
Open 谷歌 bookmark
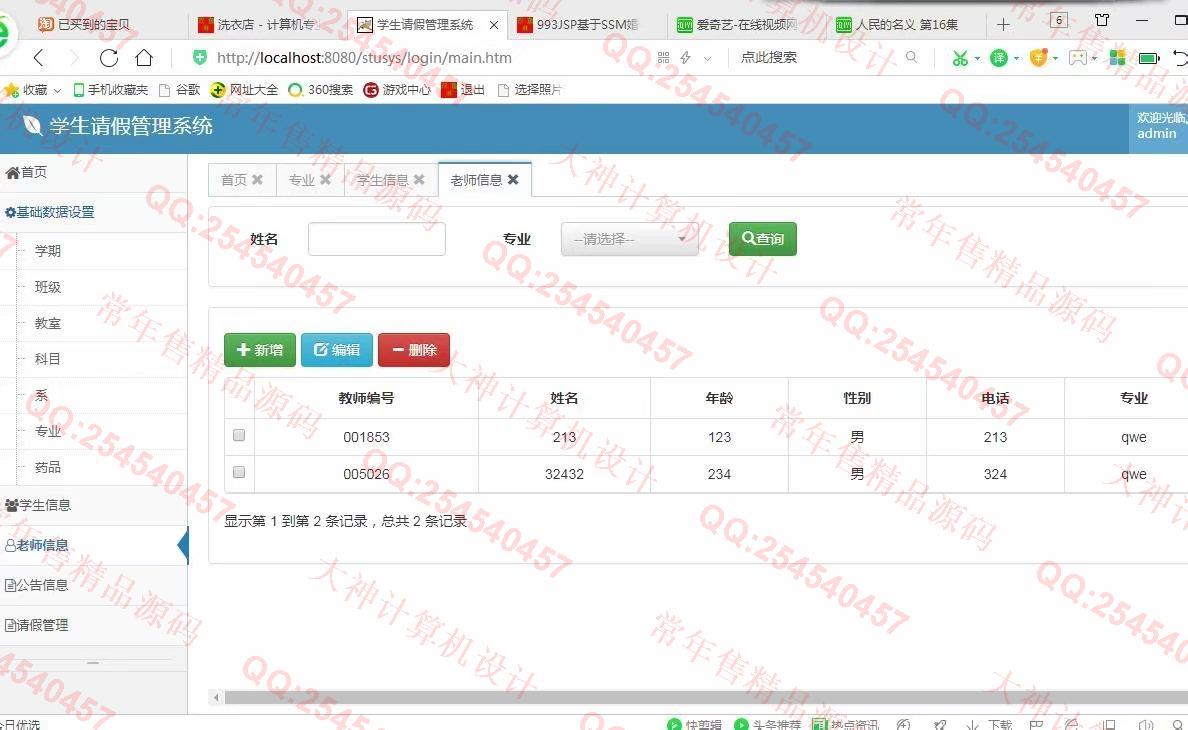[180, 89]
